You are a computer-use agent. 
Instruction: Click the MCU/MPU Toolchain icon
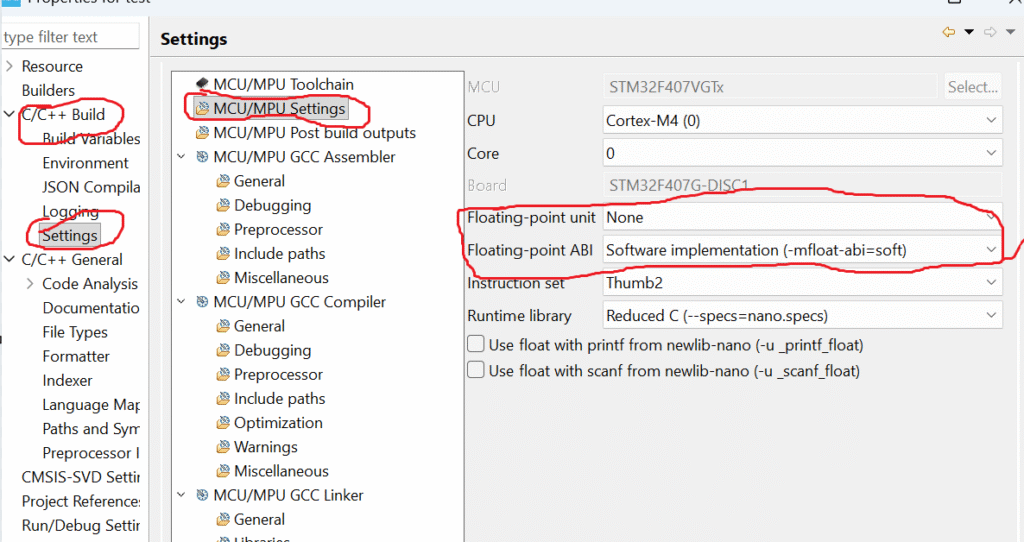[x=202, y=84]
